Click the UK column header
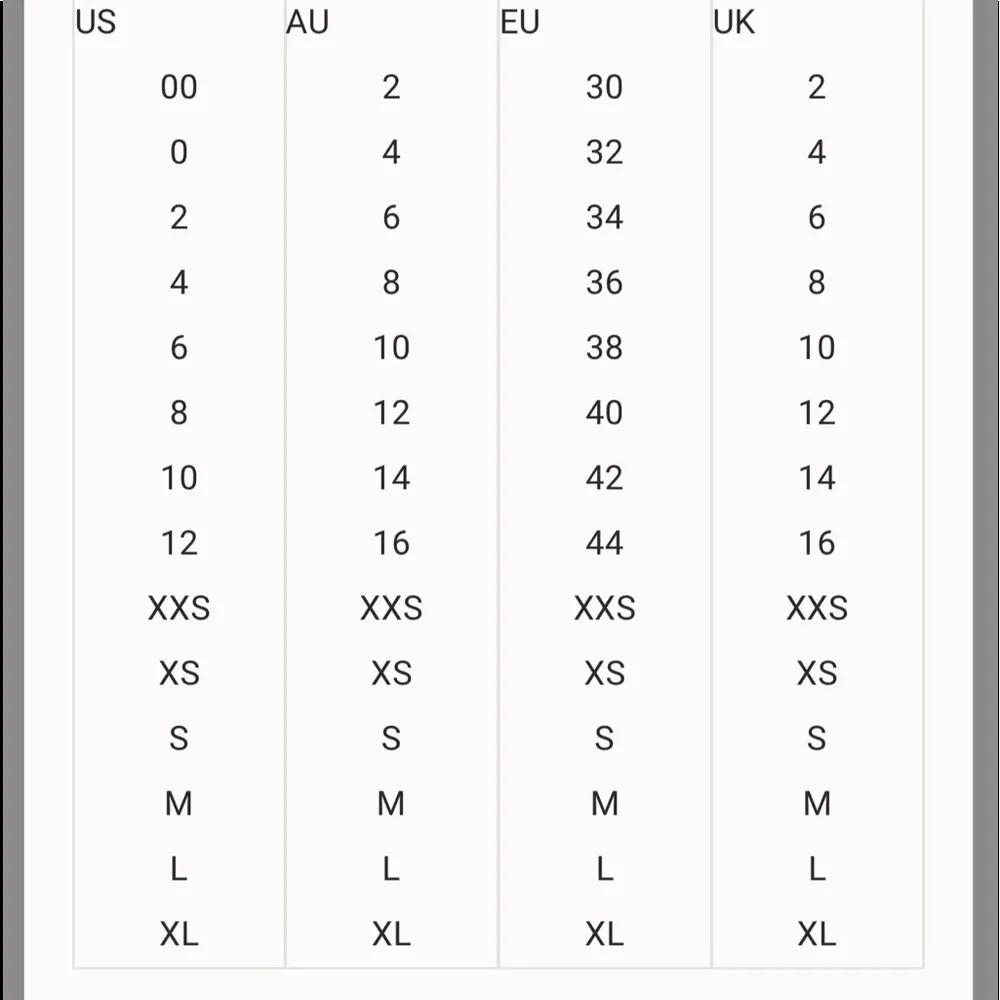1000x1000 pixels. click(x=734, y=22)
